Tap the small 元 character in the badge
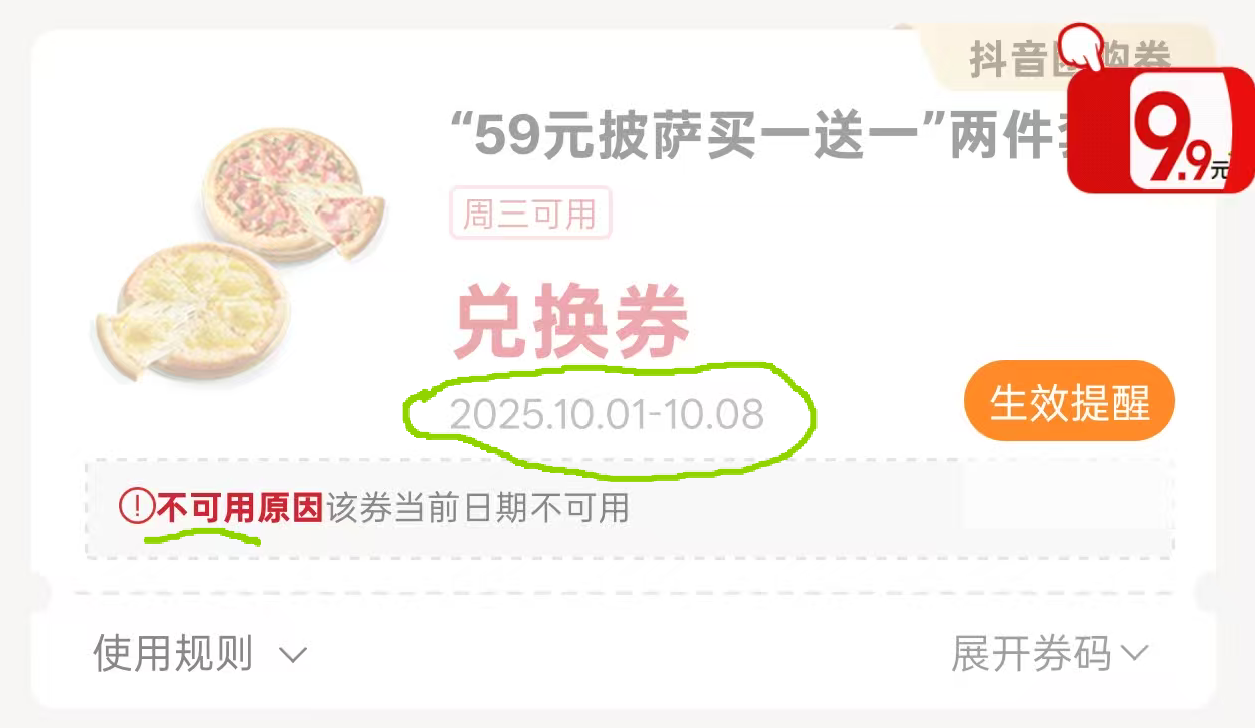 [1220, 169]
